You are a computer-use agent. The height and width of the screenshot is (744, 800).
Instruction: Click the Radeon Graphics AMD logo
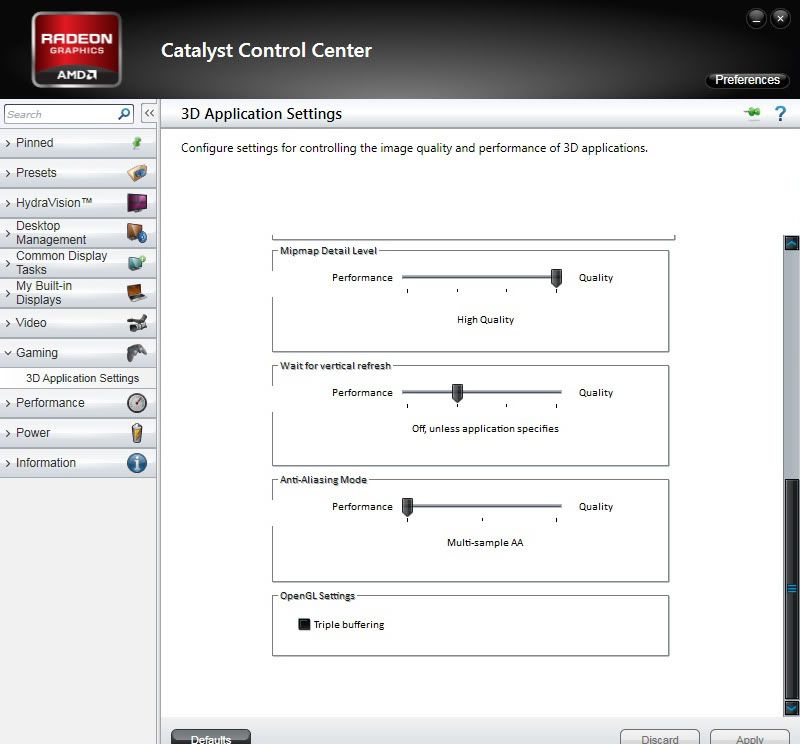[77, 49]
